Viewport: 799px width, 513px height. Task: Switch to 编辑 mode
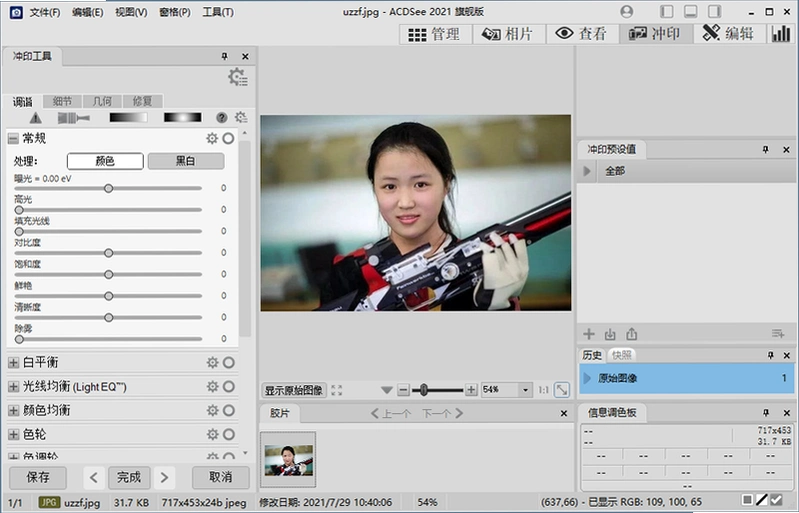point(729,34)
